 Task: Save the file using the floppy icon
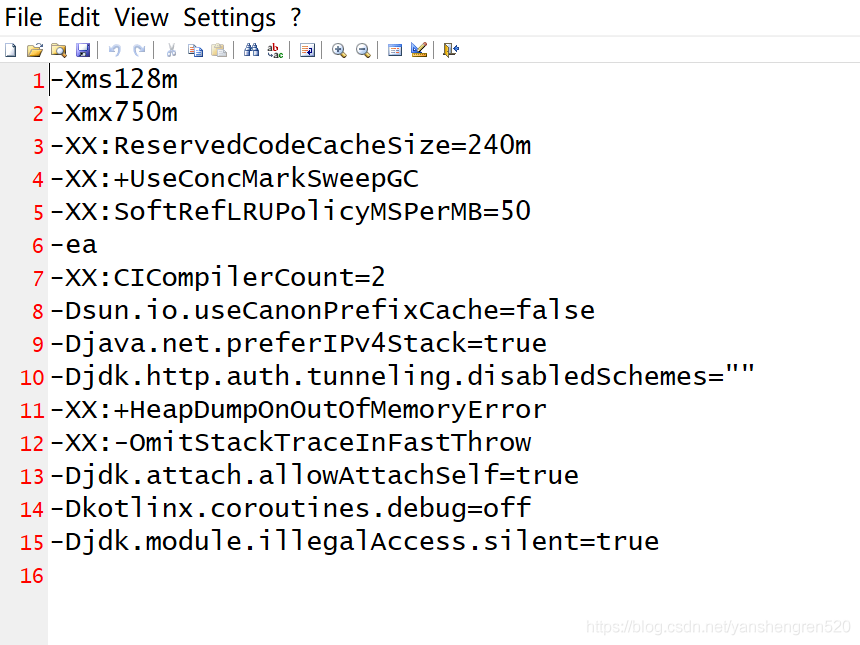click(x=83, y=50)
